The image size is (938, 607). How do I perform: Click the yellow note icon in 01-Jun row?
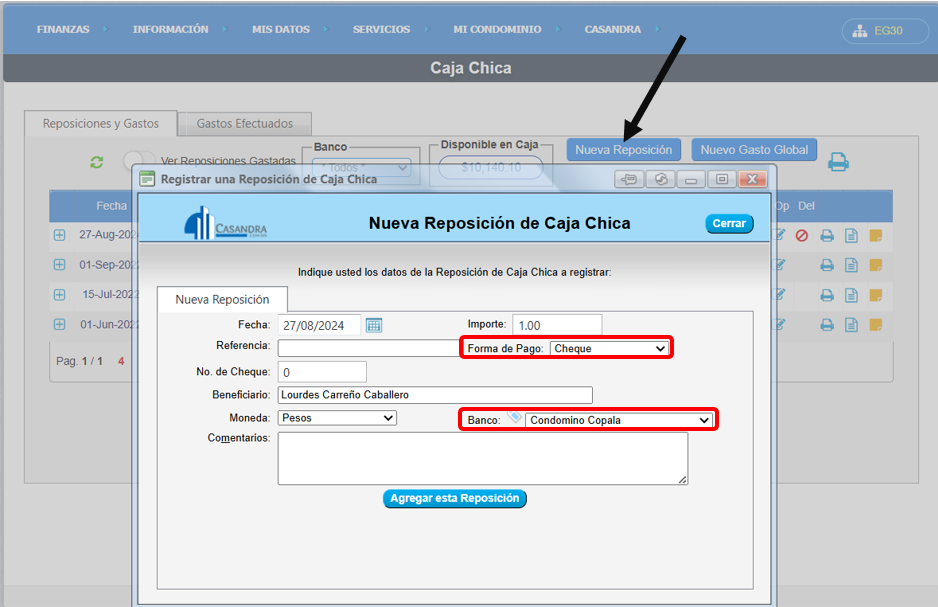tap(876, 325)
